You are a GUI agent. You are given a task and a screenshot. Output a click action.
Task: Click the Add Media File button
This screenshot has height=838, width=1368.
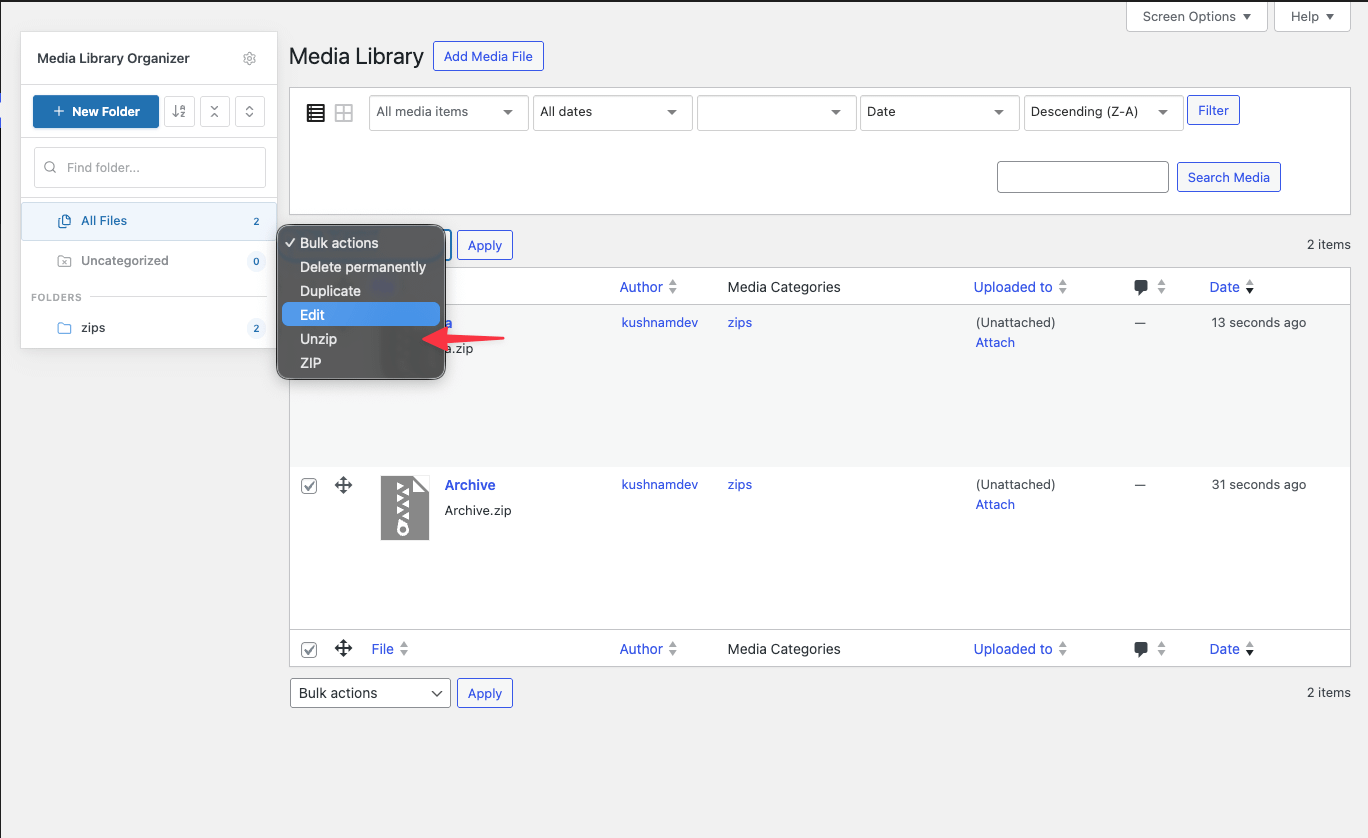pyautogui.click(x=488, y=56)
